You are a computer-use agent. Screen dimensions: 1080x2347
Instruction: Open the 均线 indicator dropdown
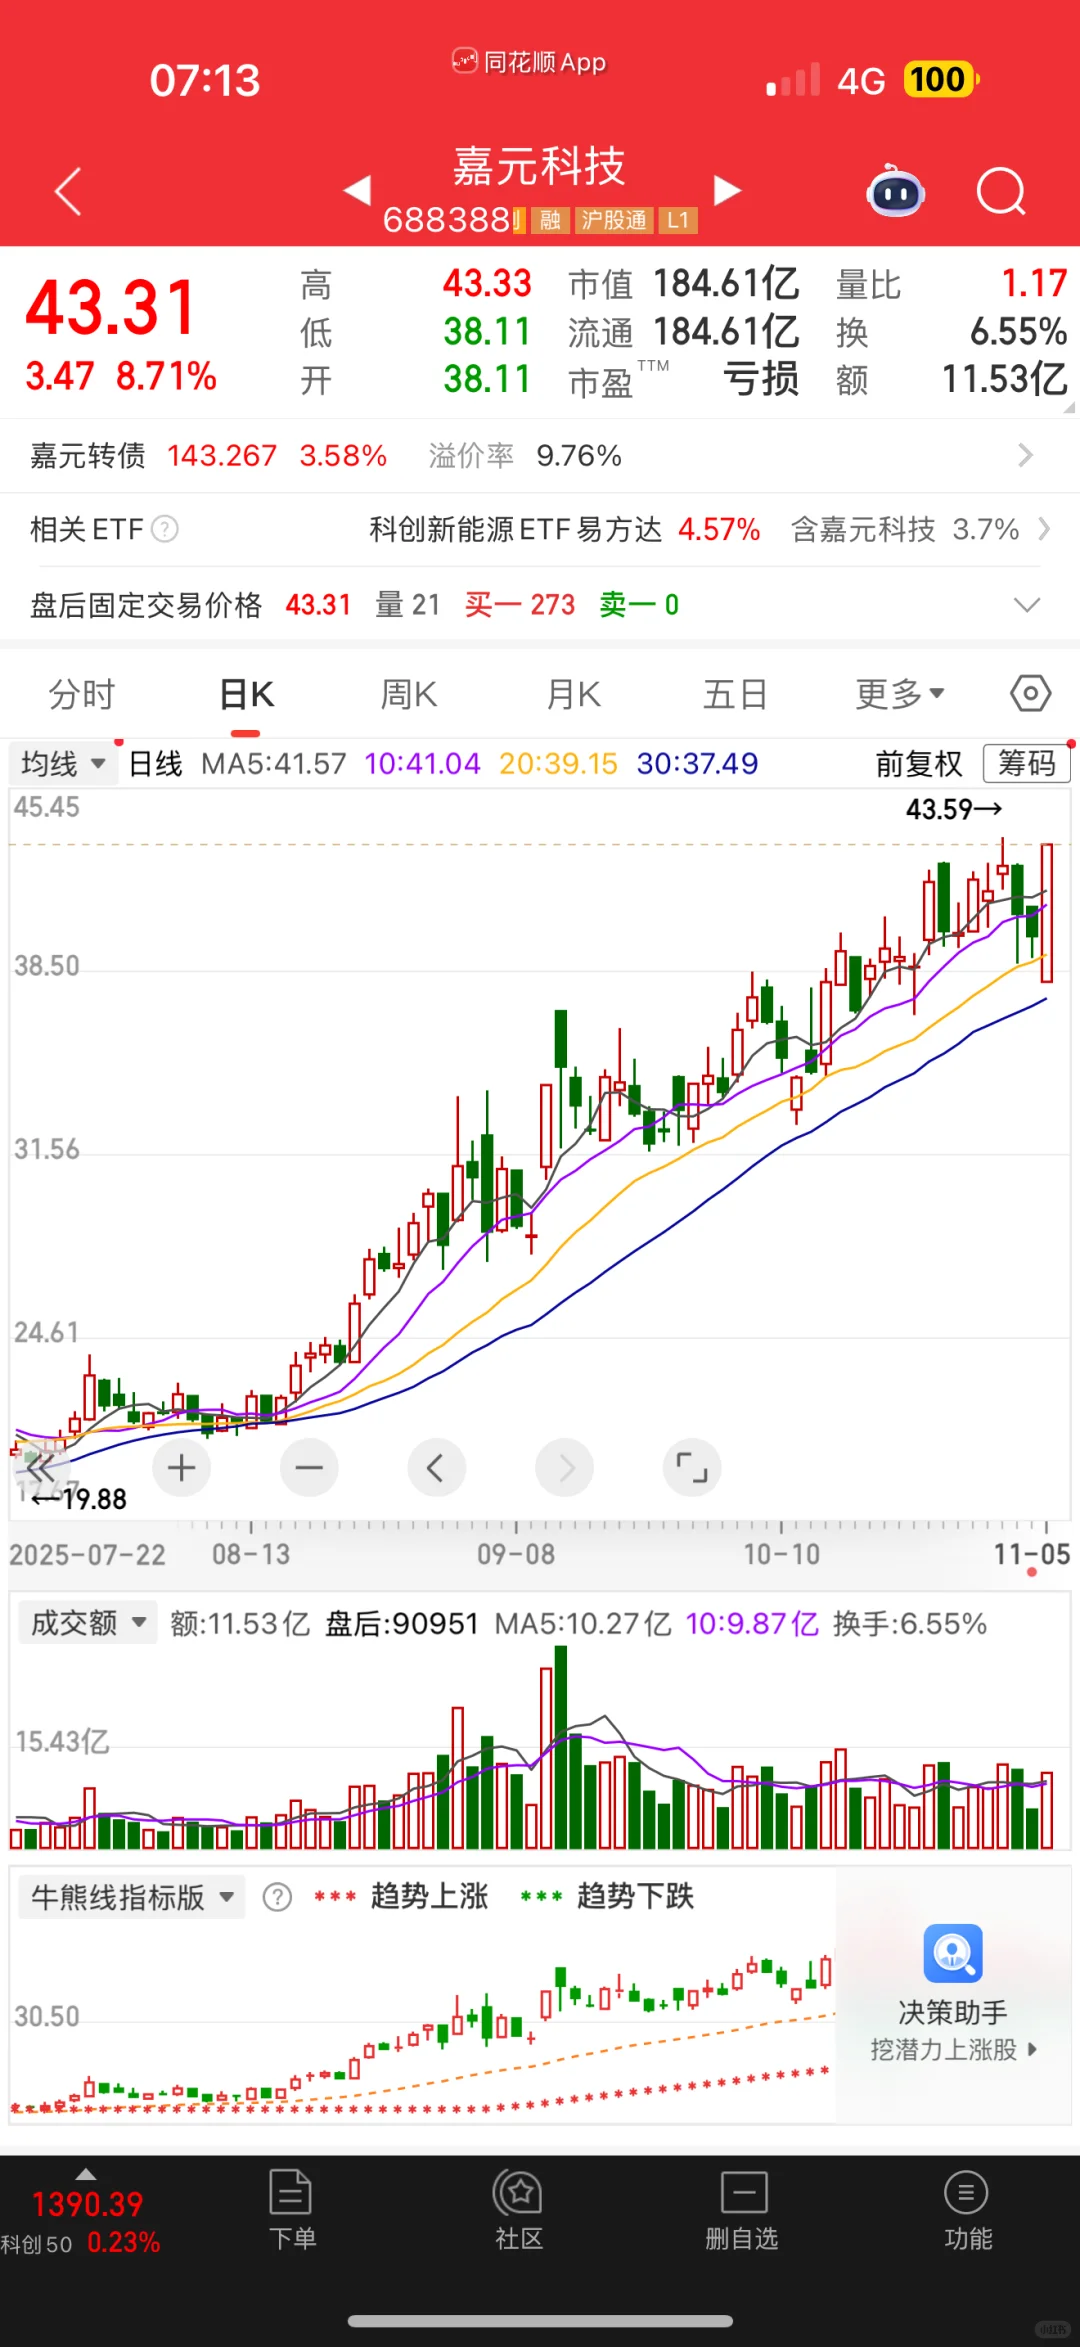tap(62, 764)
